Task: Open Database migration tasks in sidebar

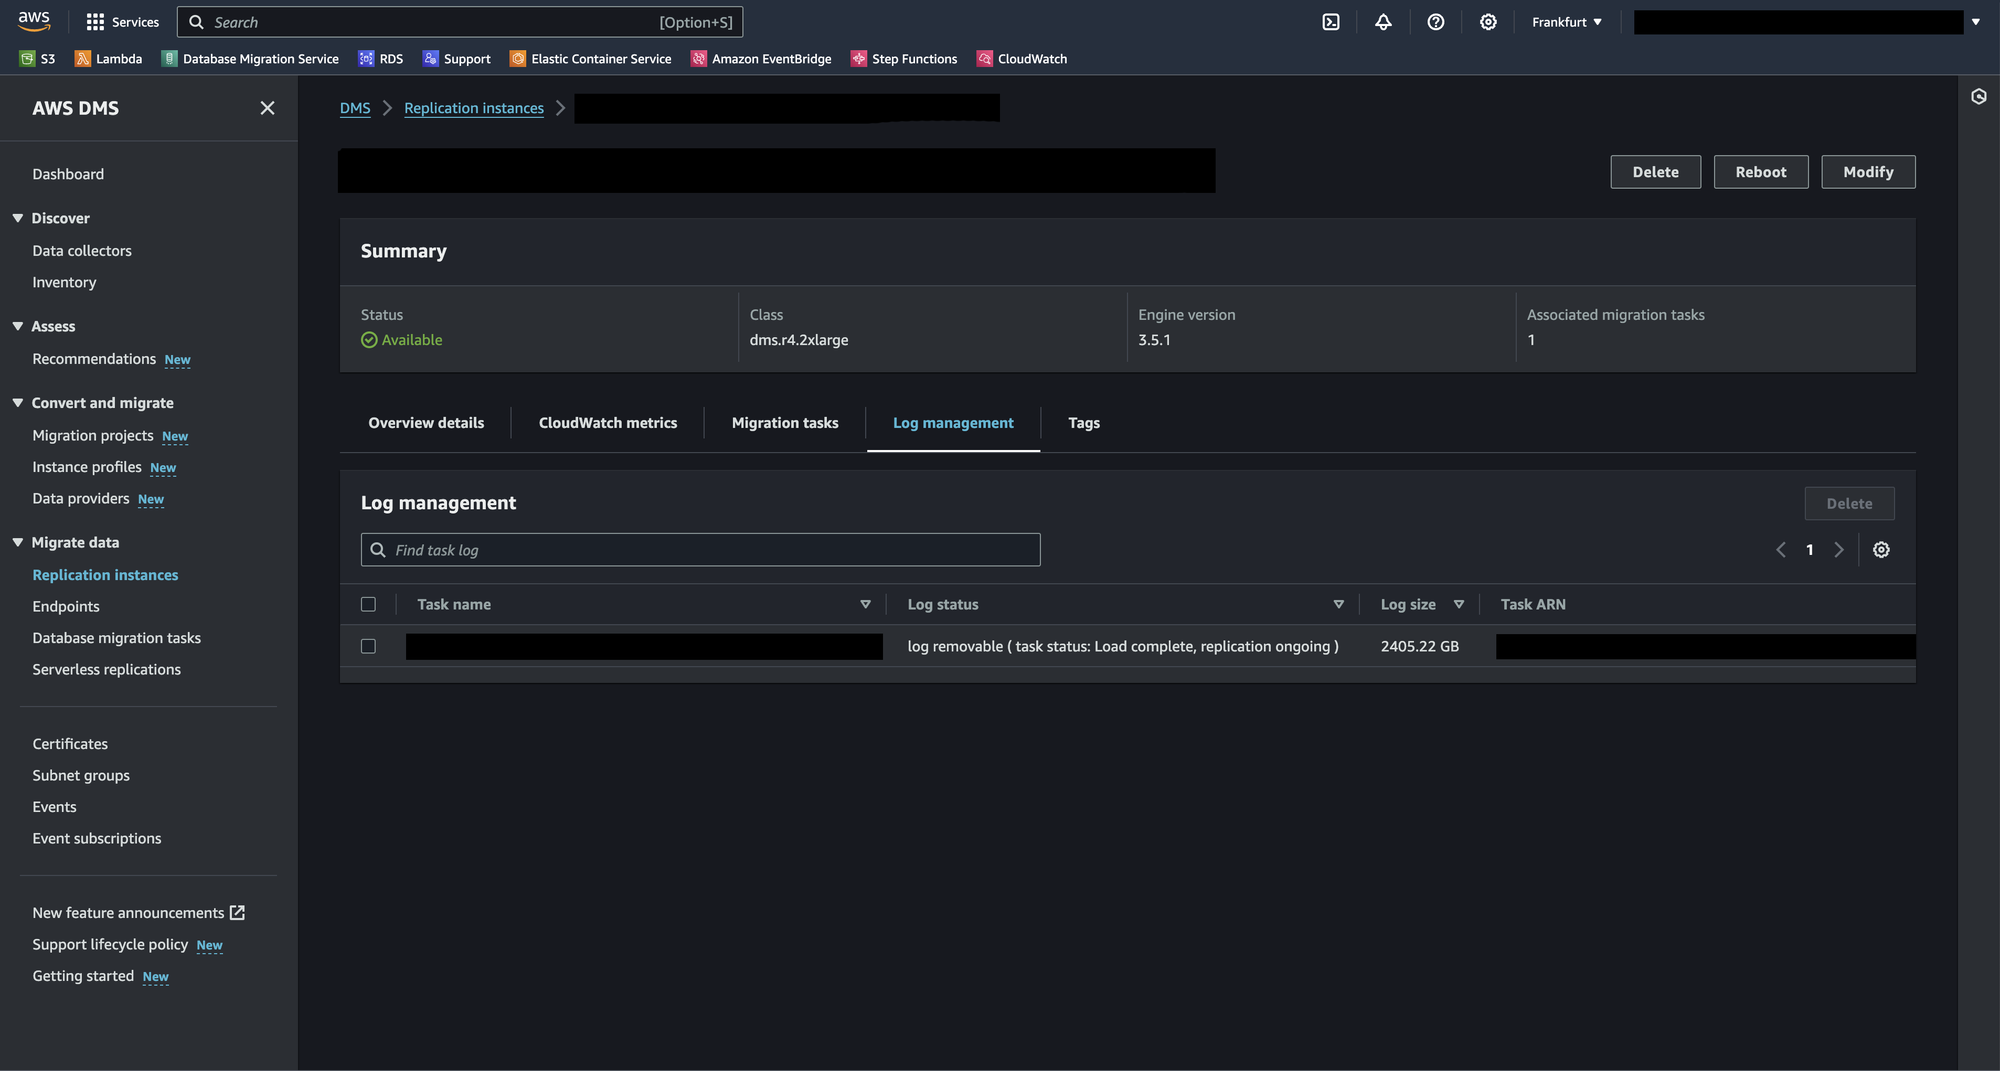Action: pos(116,638)
